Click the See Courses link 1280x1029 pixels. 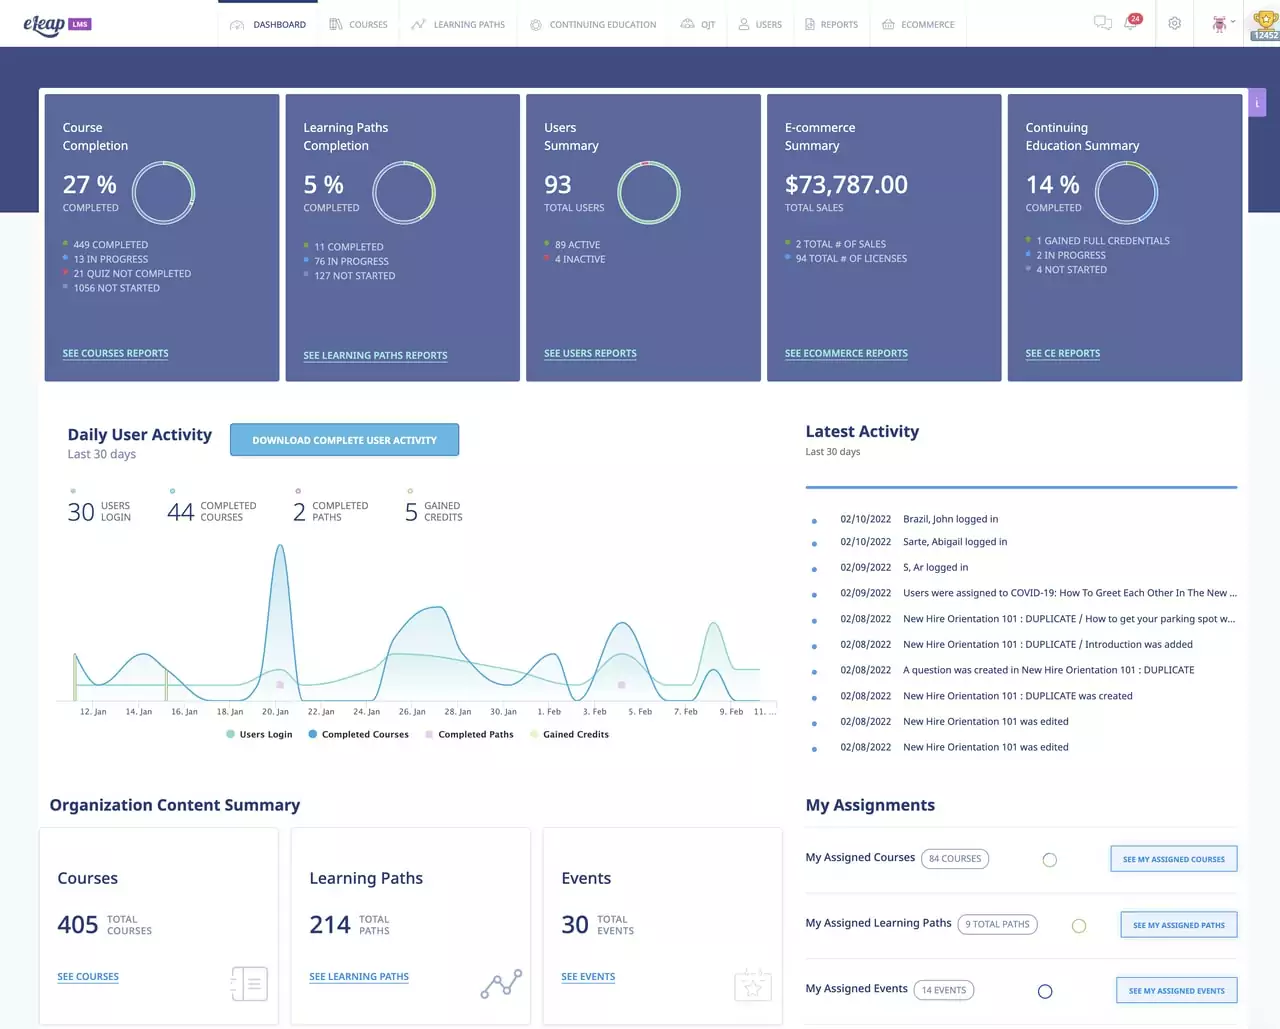pos(88,976)
